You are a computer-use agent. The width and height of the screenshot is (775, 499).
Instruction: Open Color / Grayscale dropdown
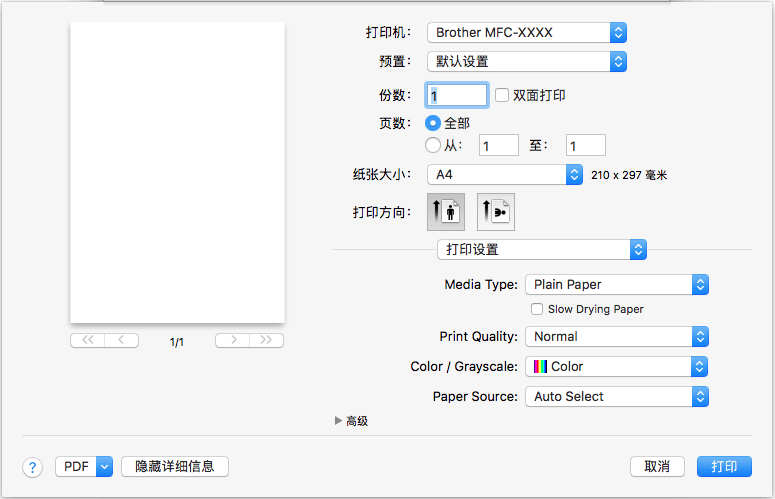(x=616, y=366)
